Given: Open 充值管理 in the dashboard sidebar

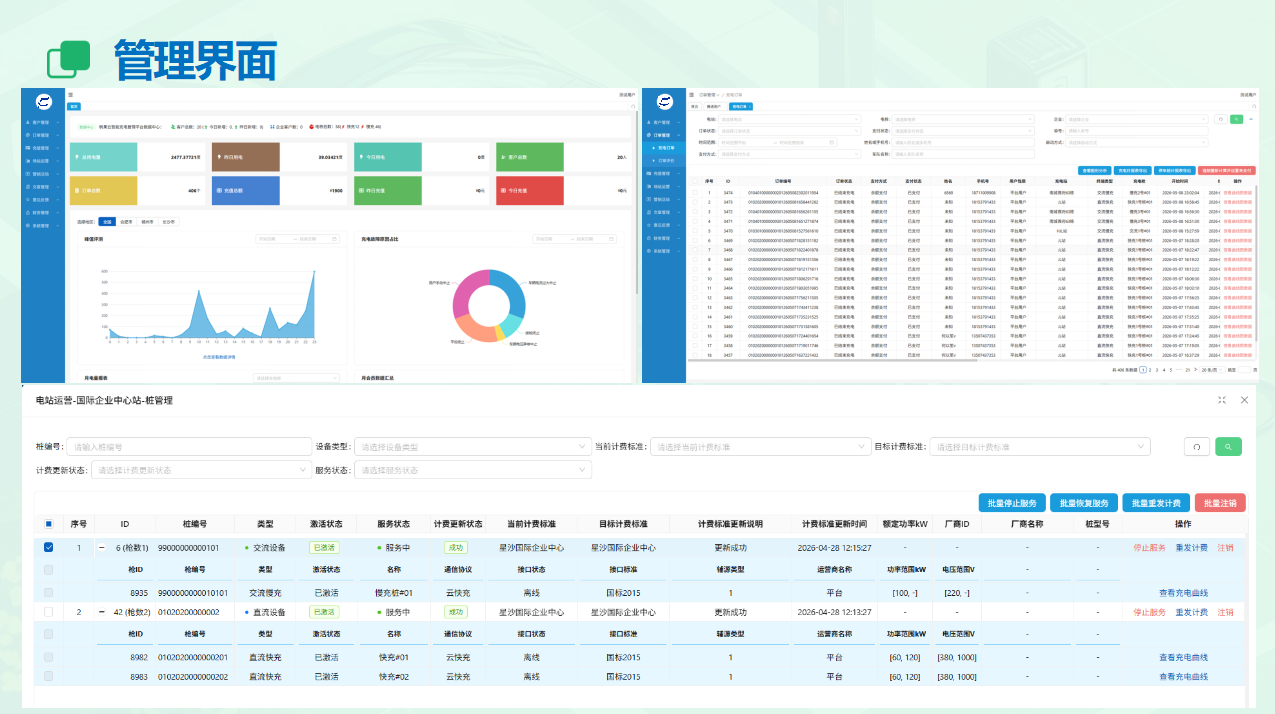Looking at the screenshot, I should [41, 148].
